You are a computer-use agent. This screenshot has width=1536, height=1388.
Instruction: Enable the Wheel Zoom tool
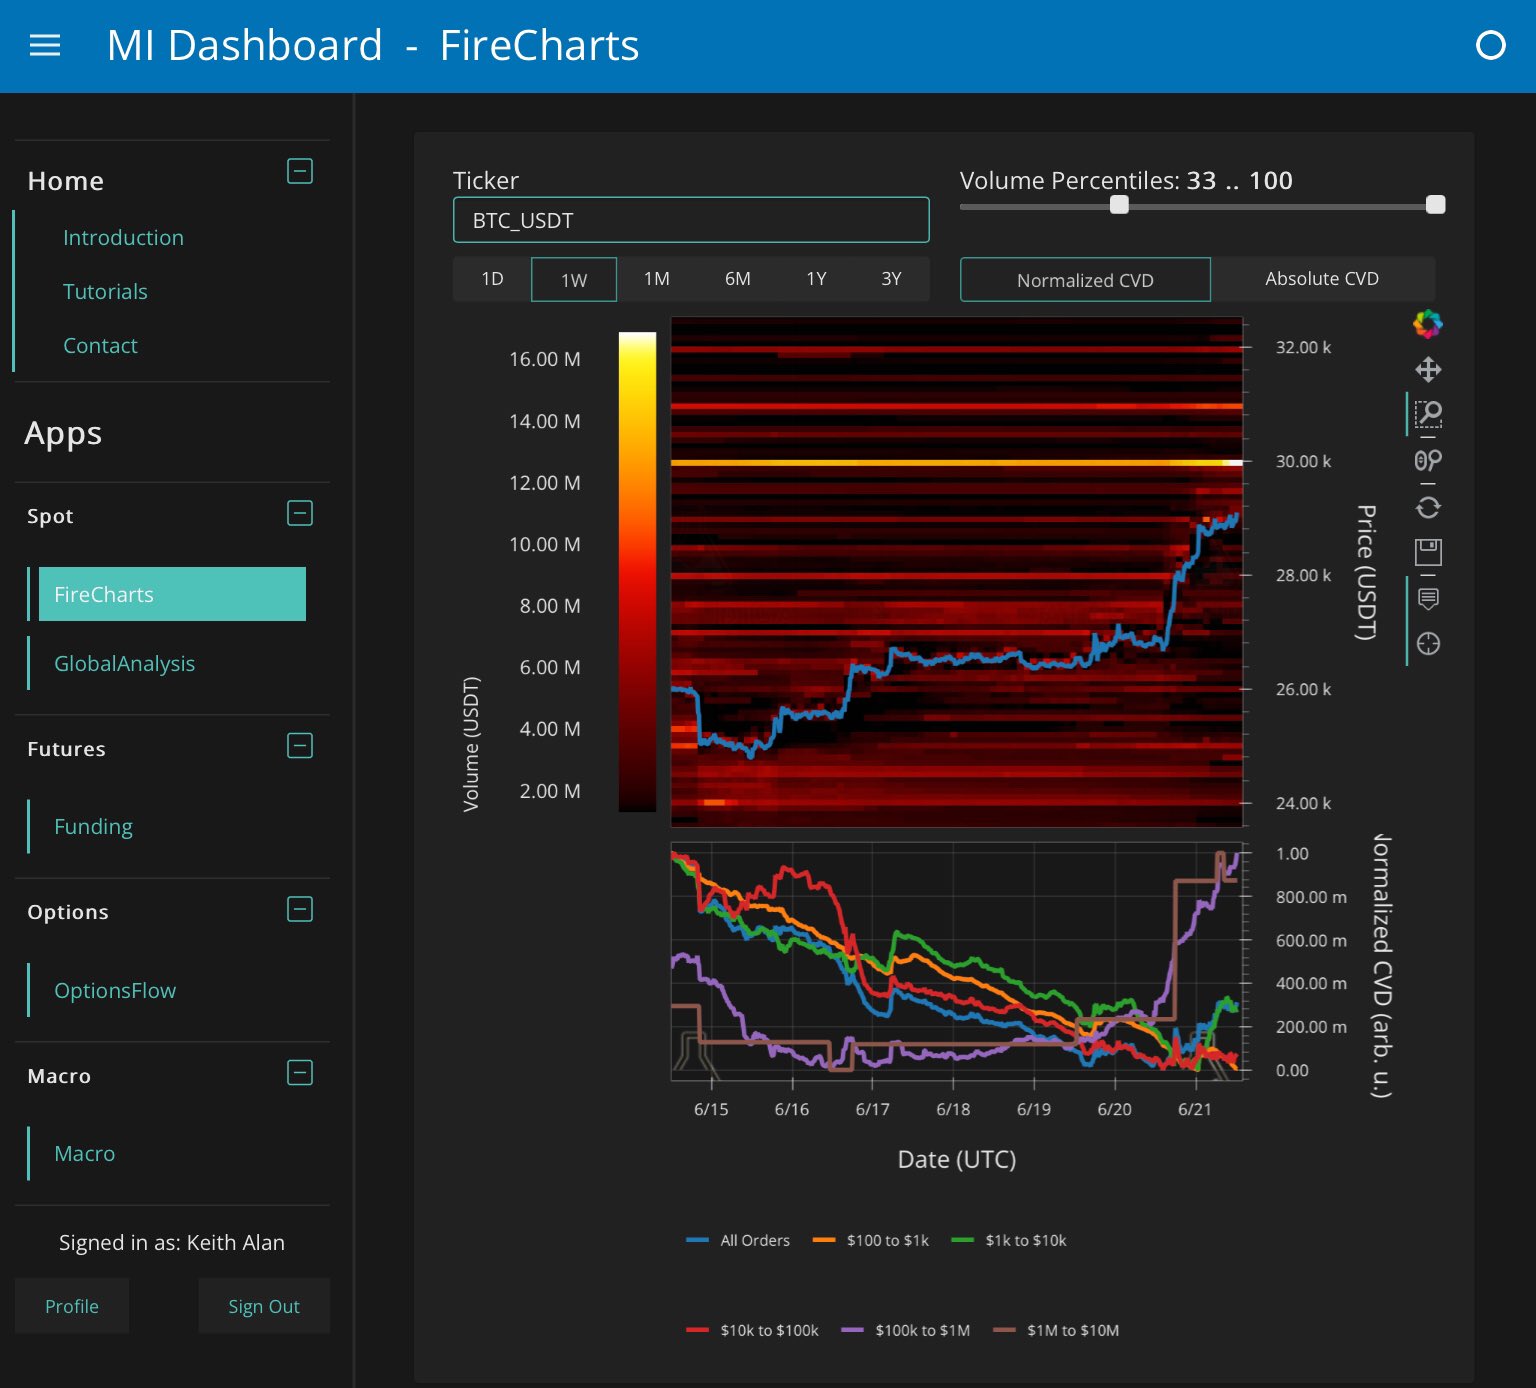pyautogui.click(x=1427, y=460)
